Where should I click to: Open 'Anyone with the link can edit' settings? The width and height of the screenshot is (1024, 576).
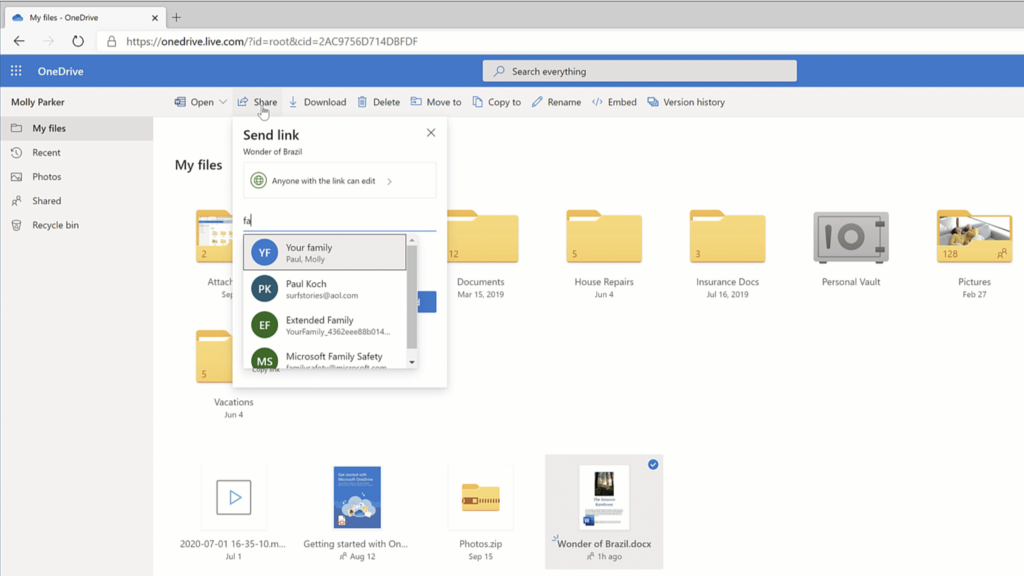(x=340, y=181)
